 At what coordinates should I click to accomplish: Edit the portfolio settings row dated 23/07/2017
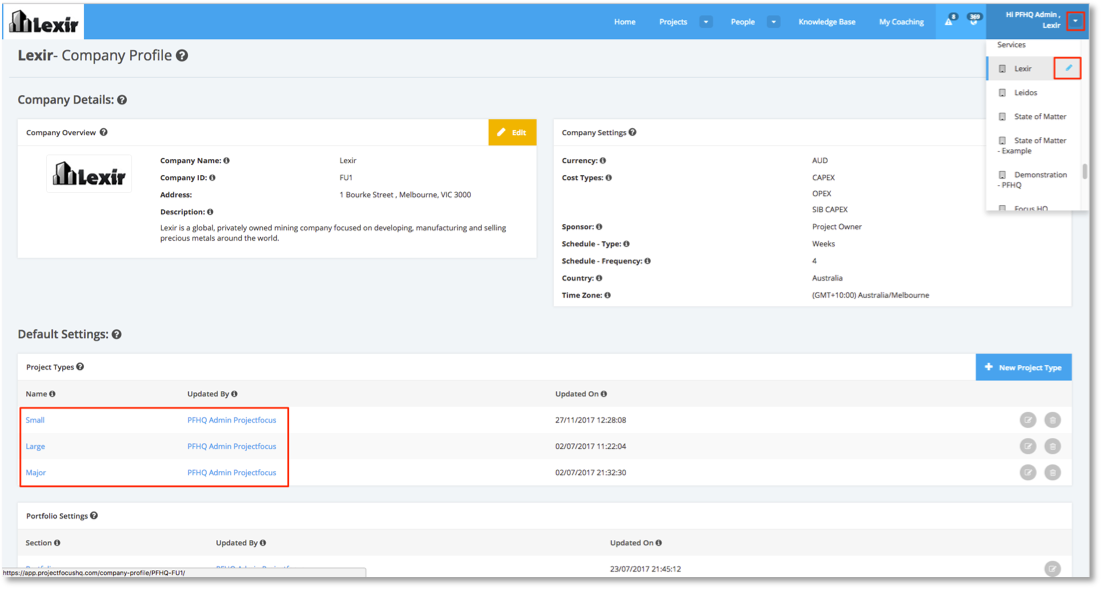(x=1052, y=569)
